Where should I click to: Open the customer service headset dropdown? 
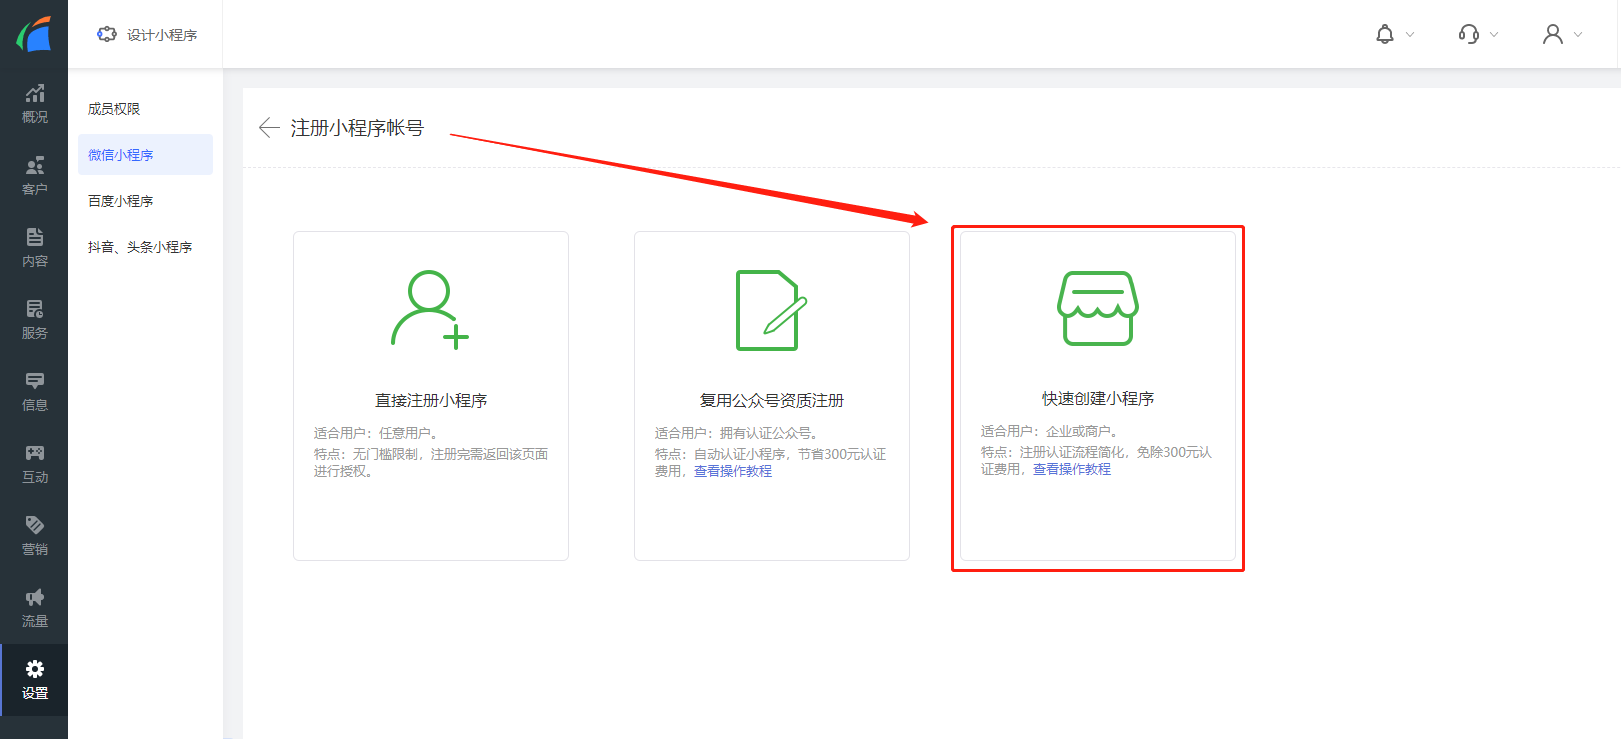pos(1477,35)
